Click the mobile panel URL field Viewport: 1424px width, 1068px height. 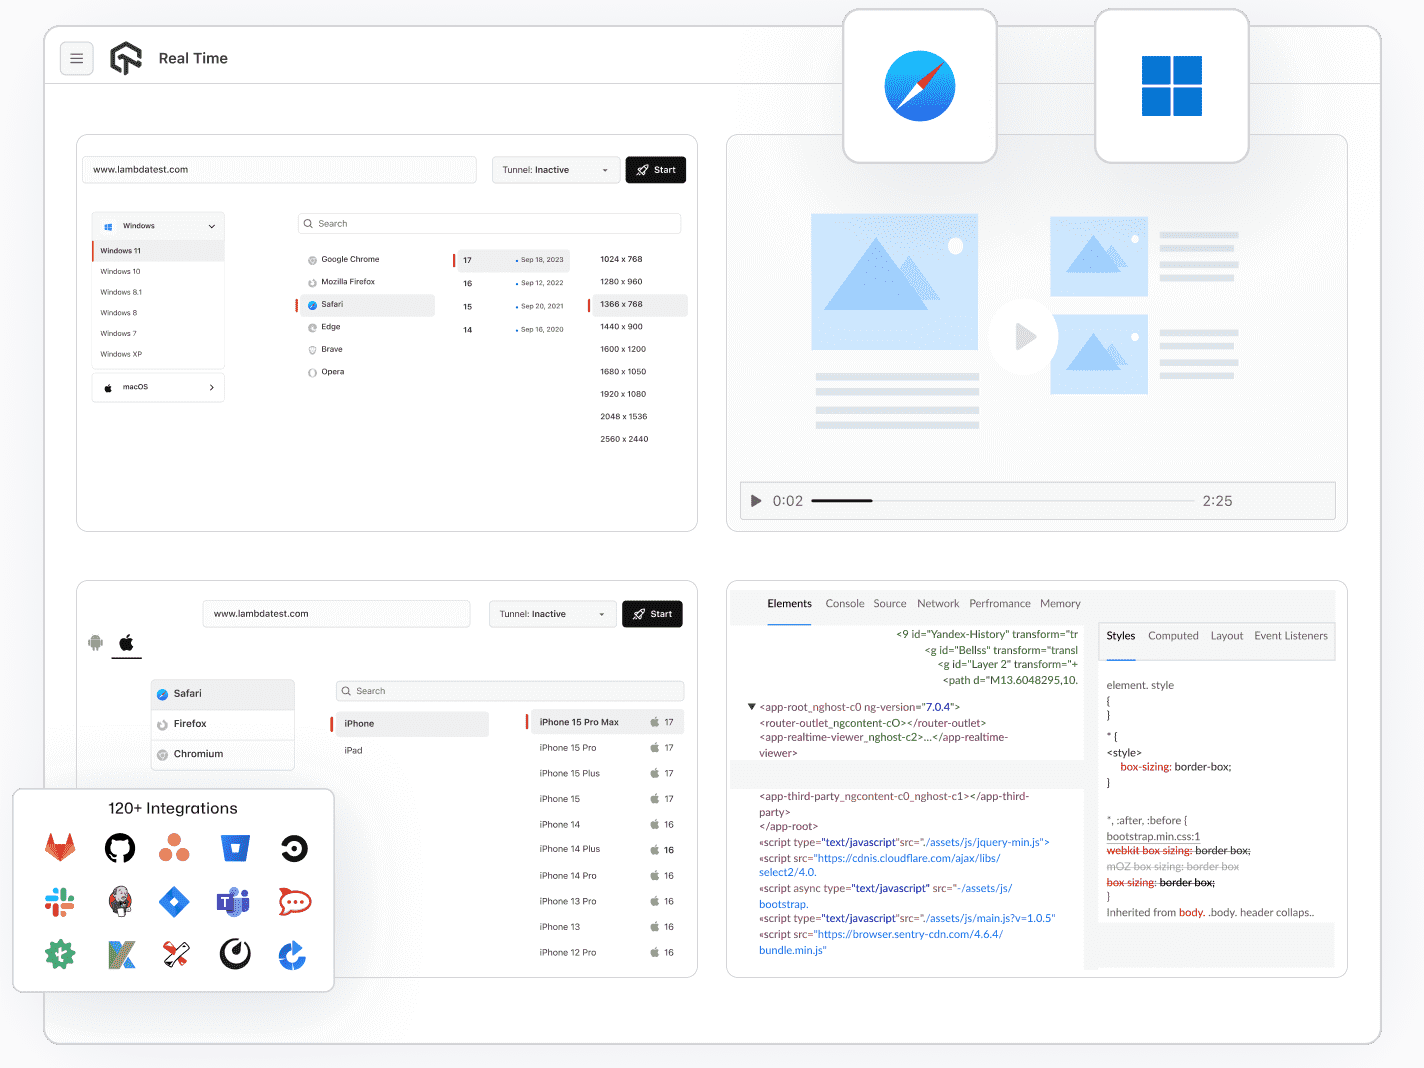(x=336, y=614)
